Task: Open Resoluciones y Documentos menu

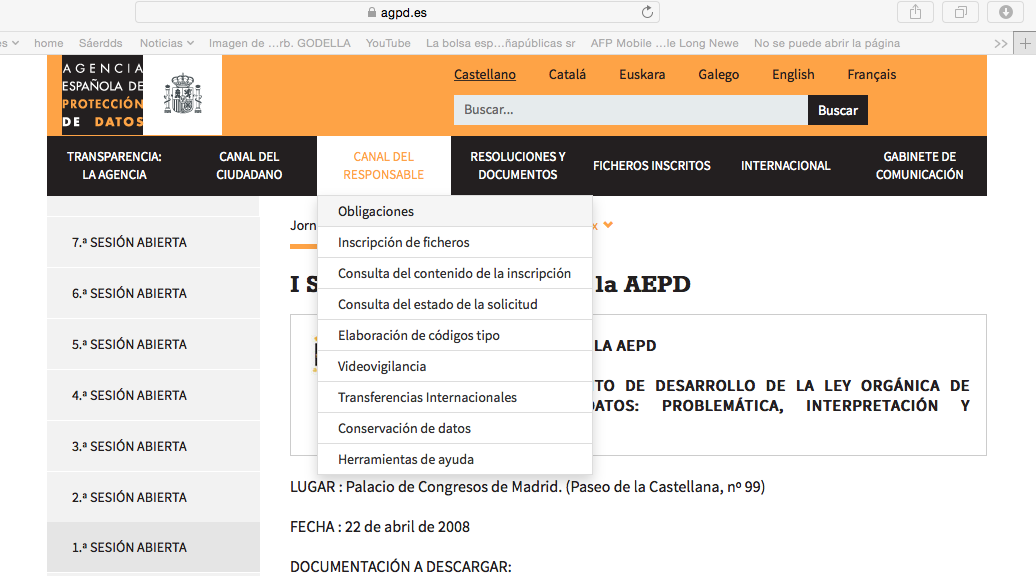Action: pyautogui.click(x=518, y=166)
